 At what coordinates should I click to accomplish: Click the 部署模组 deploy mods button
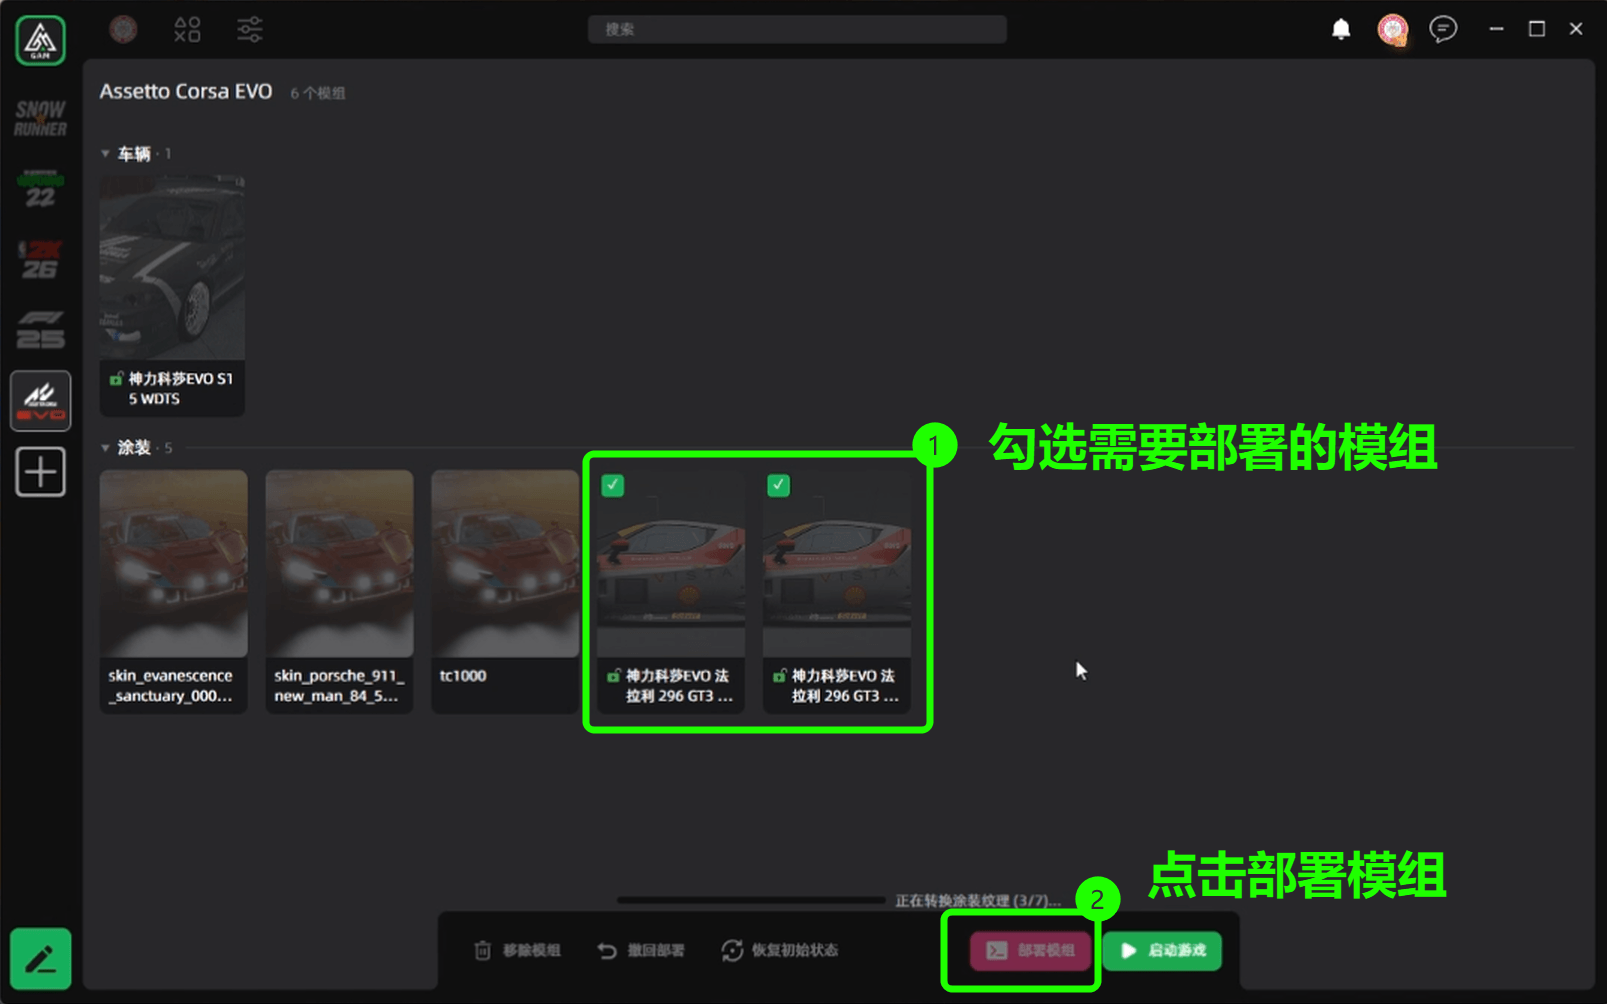tap(1029, 950)
